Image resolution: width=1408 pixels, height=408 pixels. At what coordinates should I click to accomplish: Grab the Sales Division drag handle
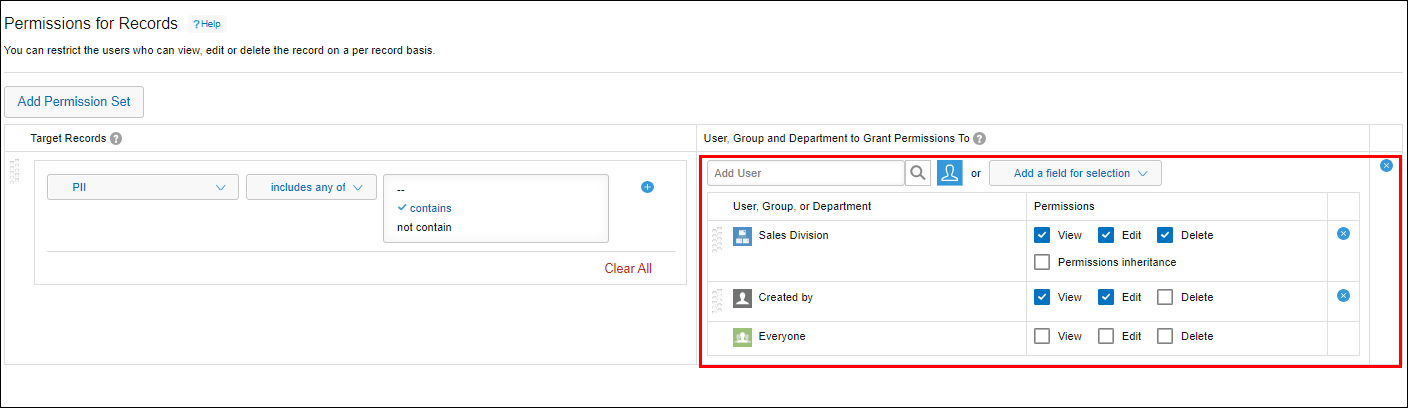point(715,238)
